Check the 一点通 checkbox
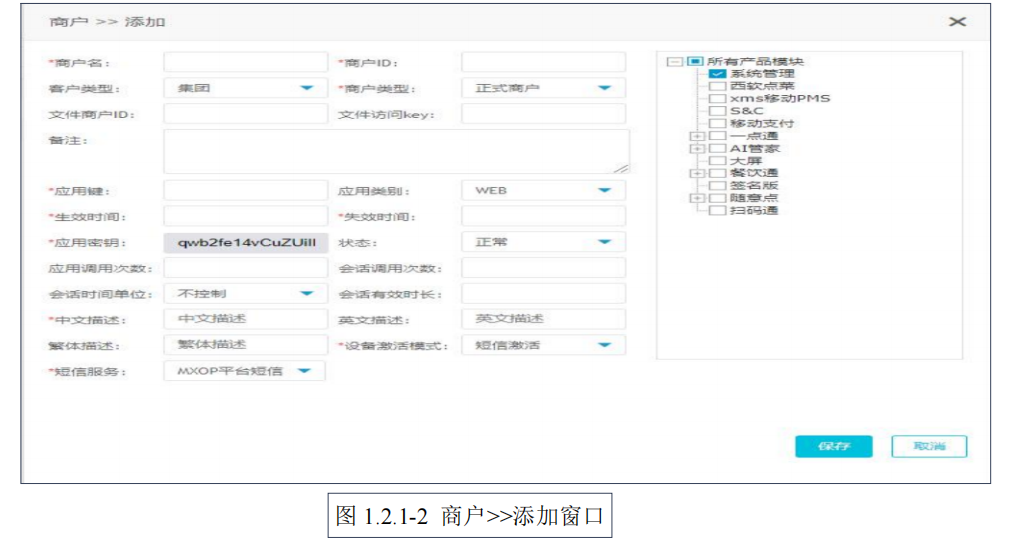 click(717, 136)
